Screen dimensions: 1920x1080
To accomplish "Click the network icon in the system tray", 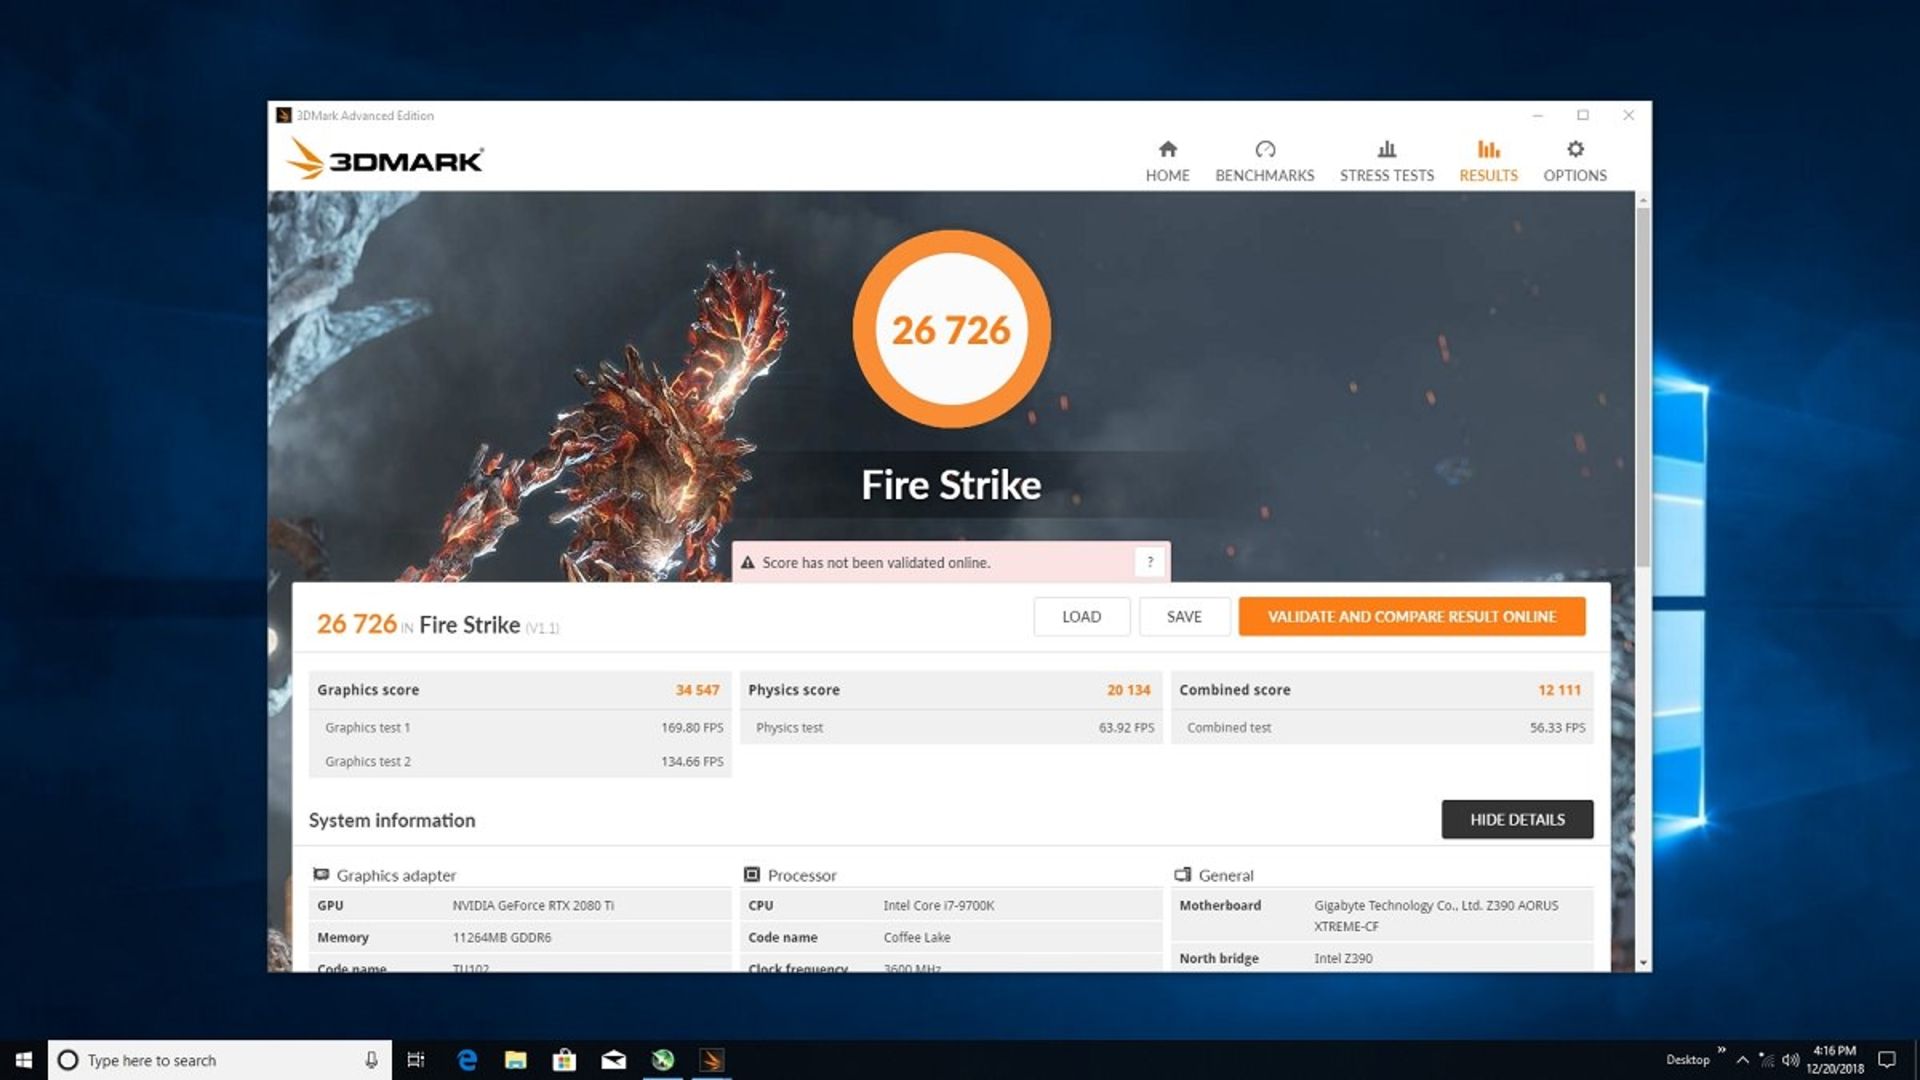I will [x=1766, y=1060].
